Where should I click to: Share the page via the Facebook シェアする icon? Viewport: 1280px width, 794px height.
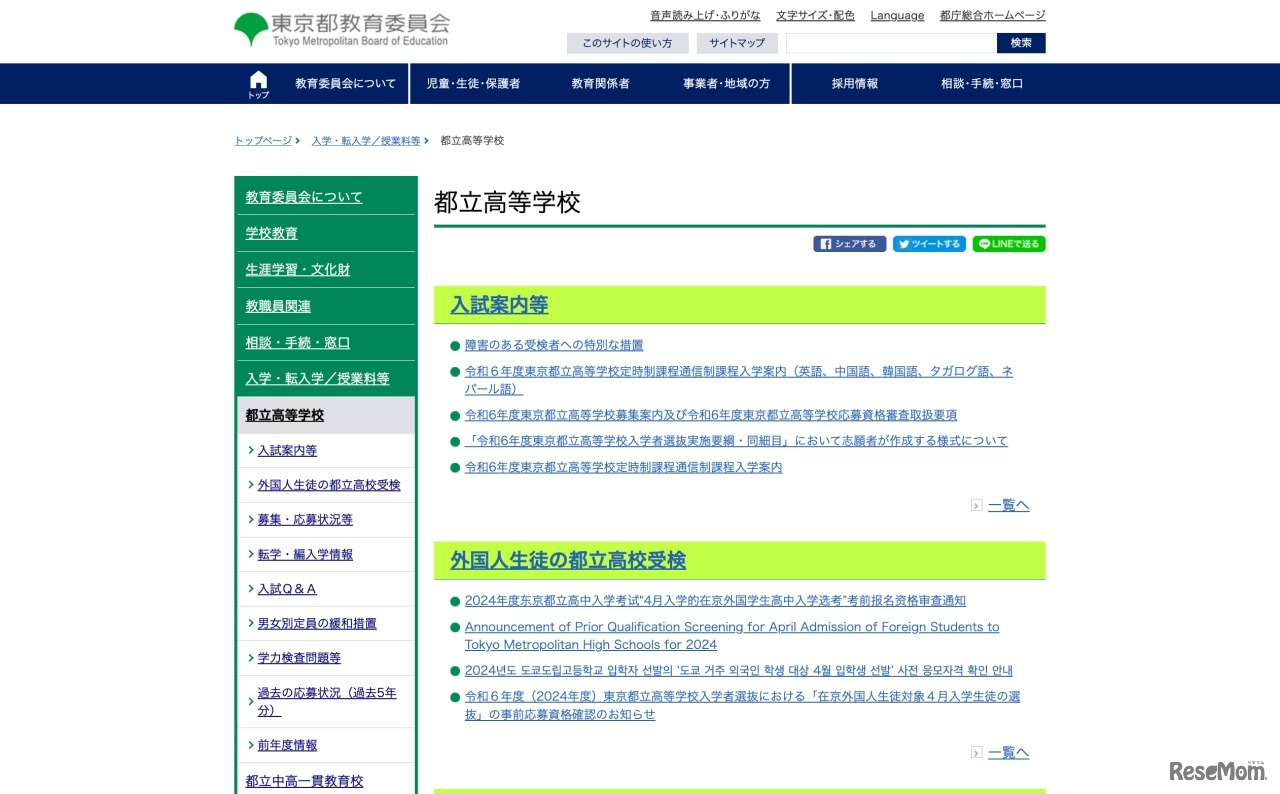(848, 243)
